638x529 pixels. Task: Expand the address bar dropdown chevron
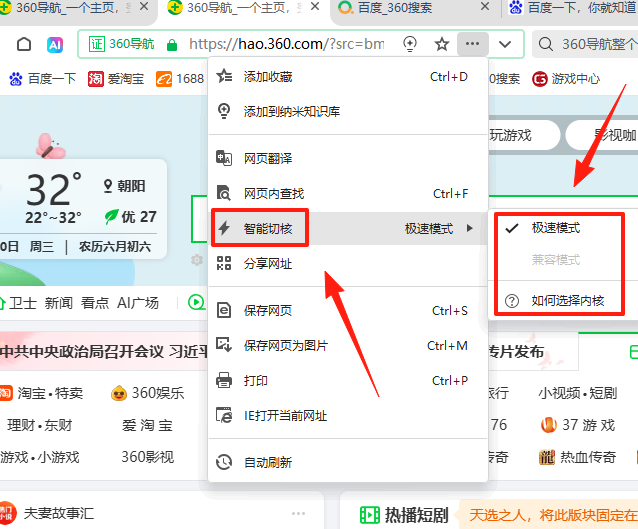505,44
